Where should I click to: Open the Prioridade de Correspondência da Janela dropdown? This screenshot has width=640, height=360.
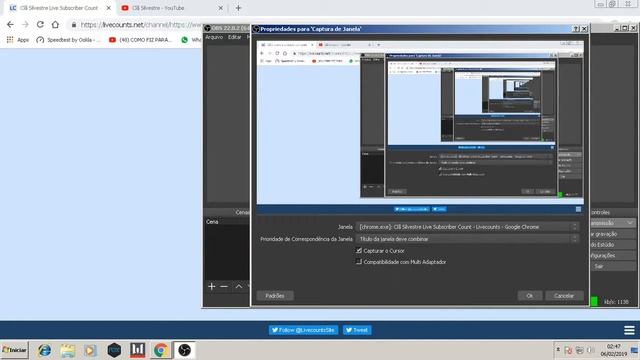467,239
